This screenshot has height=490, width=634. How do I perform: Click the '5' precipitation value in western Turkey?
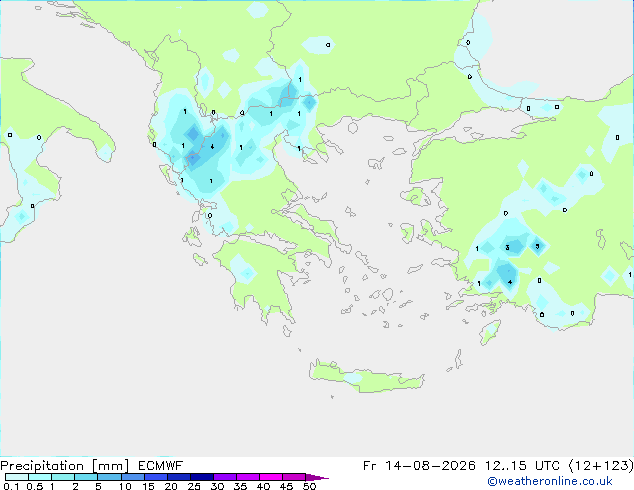click(x=537, y=246)
